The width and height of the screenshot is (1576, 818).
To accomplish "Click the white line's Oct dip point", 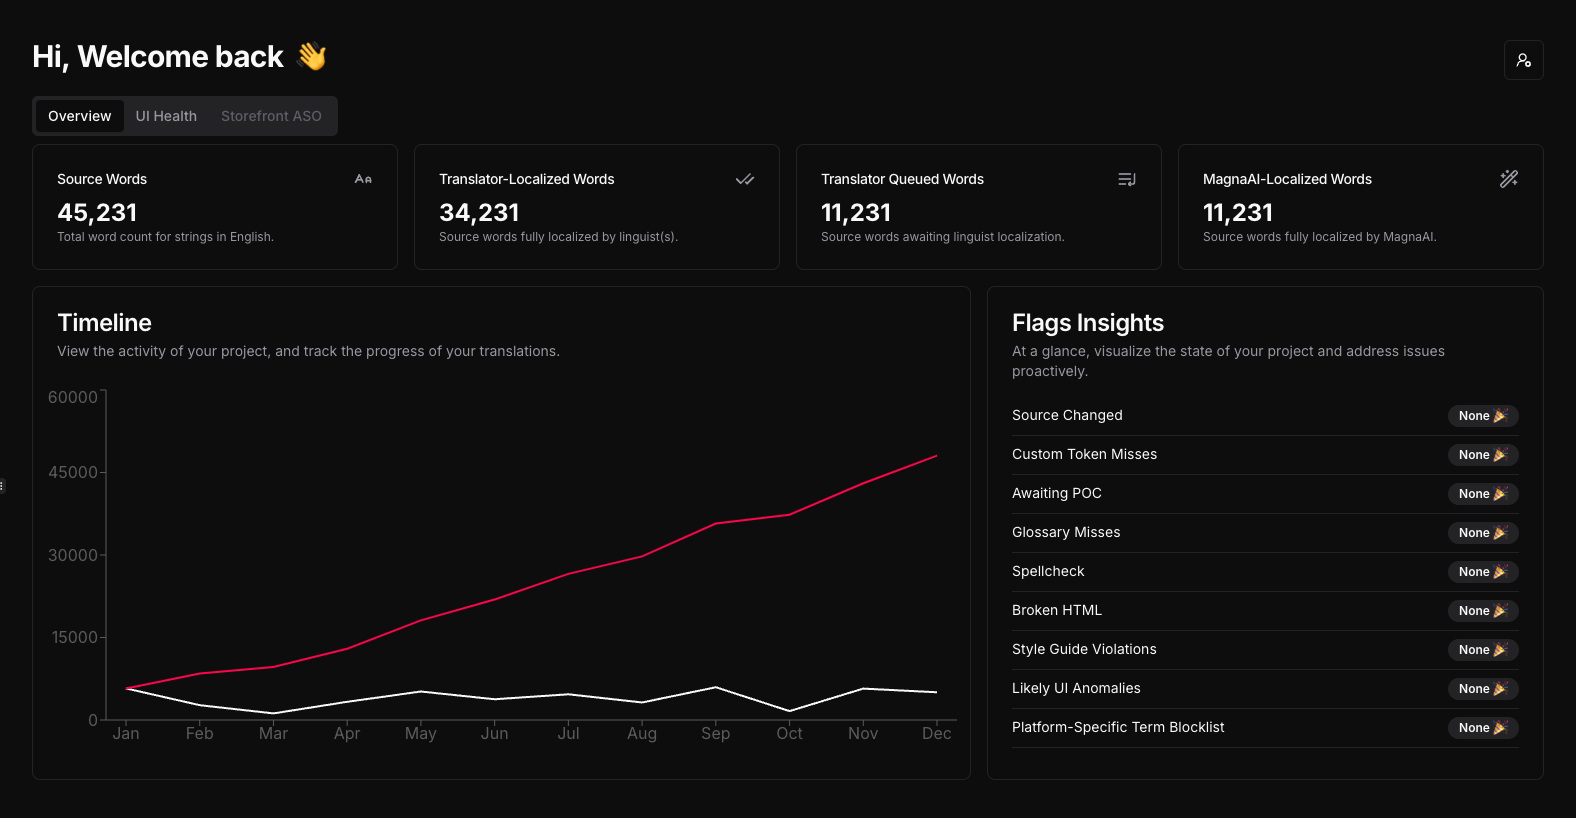I will 790,711.
